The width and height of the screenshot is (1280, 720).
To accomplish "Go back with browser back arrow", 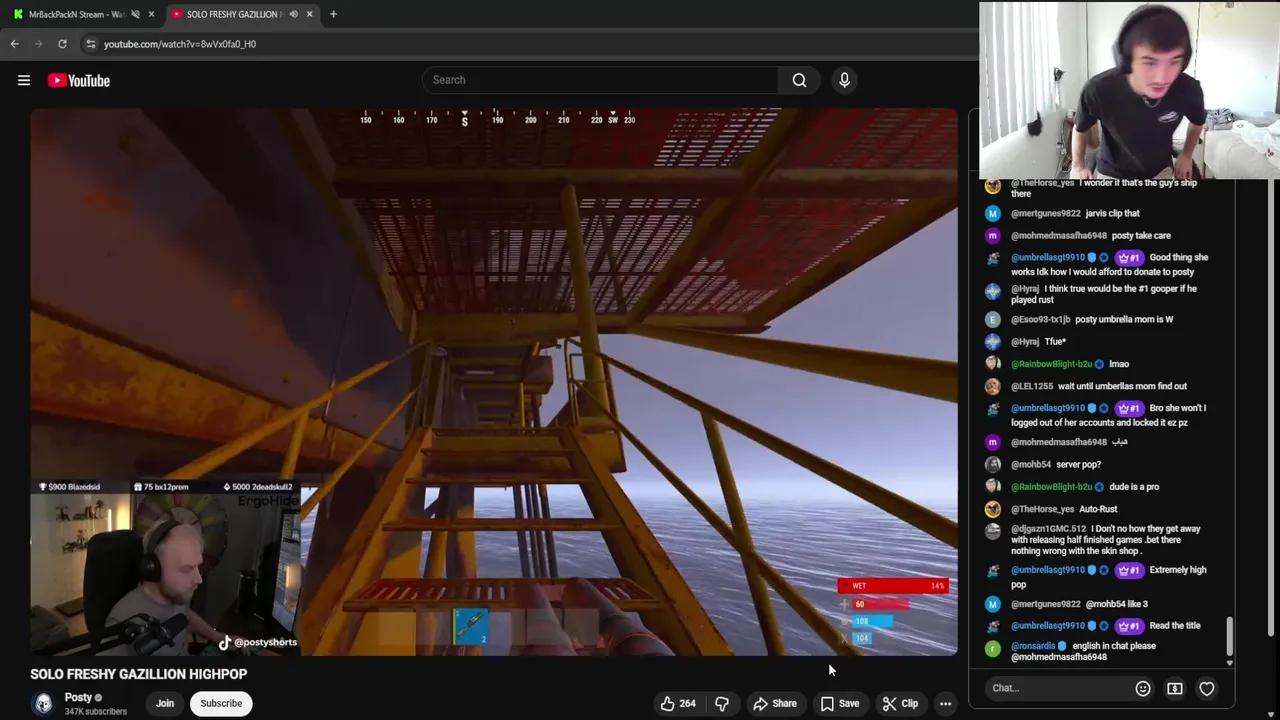I will click(14, 44).
